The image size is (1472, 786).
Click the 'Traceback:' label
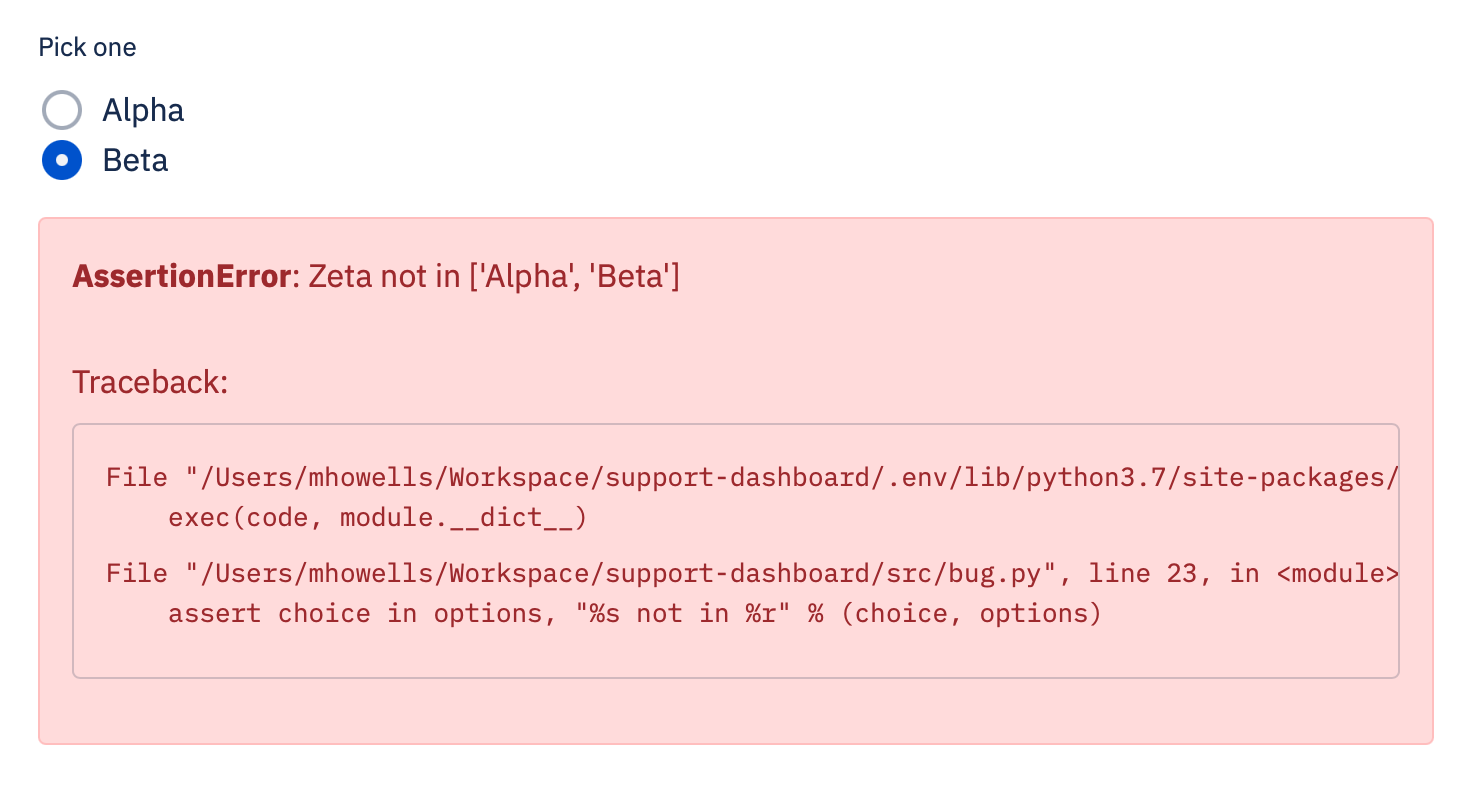click(x=149, y=382)
